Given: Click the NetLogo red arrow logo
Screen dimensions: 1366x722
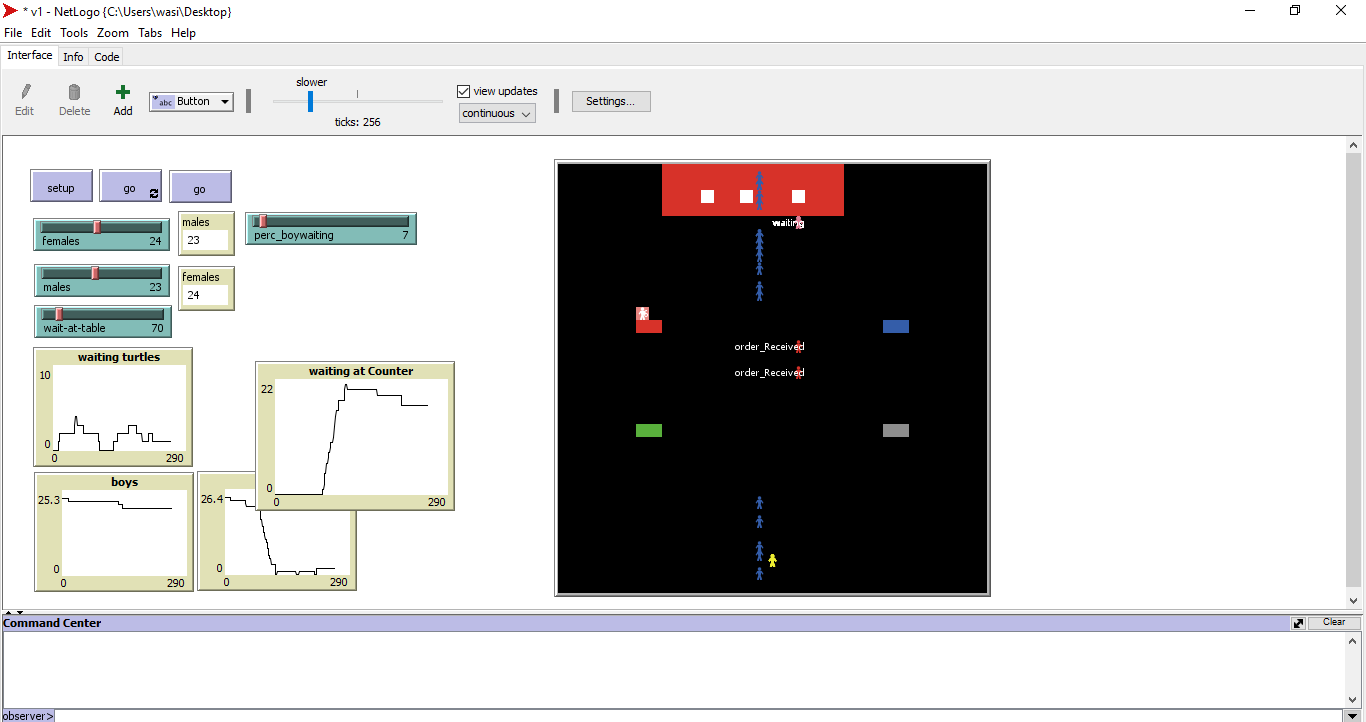Looking at the screenshot, I should tap(10, 11).
